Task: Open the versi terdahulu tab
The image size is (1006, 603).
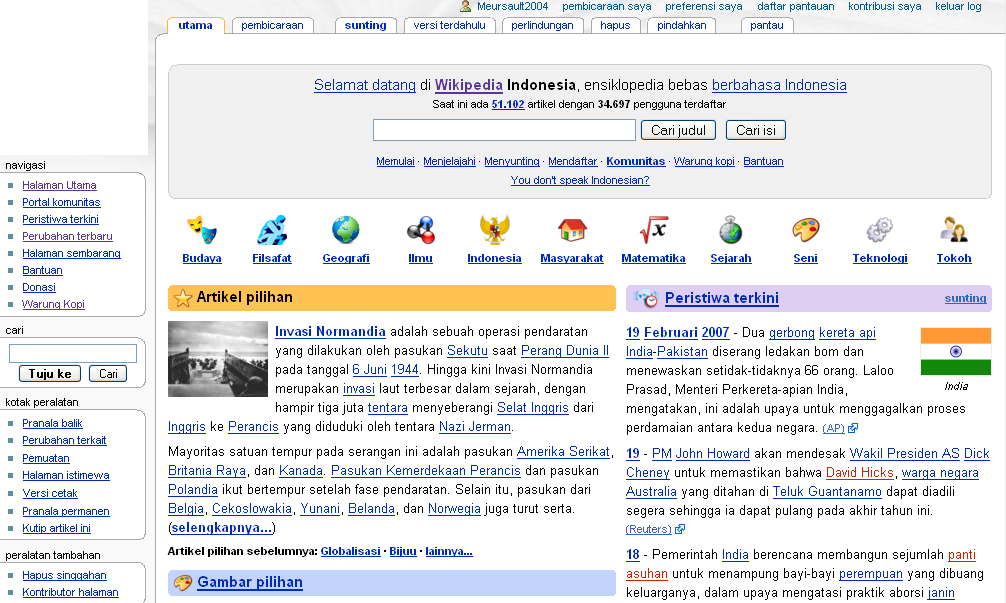Action: pos(449,25)
